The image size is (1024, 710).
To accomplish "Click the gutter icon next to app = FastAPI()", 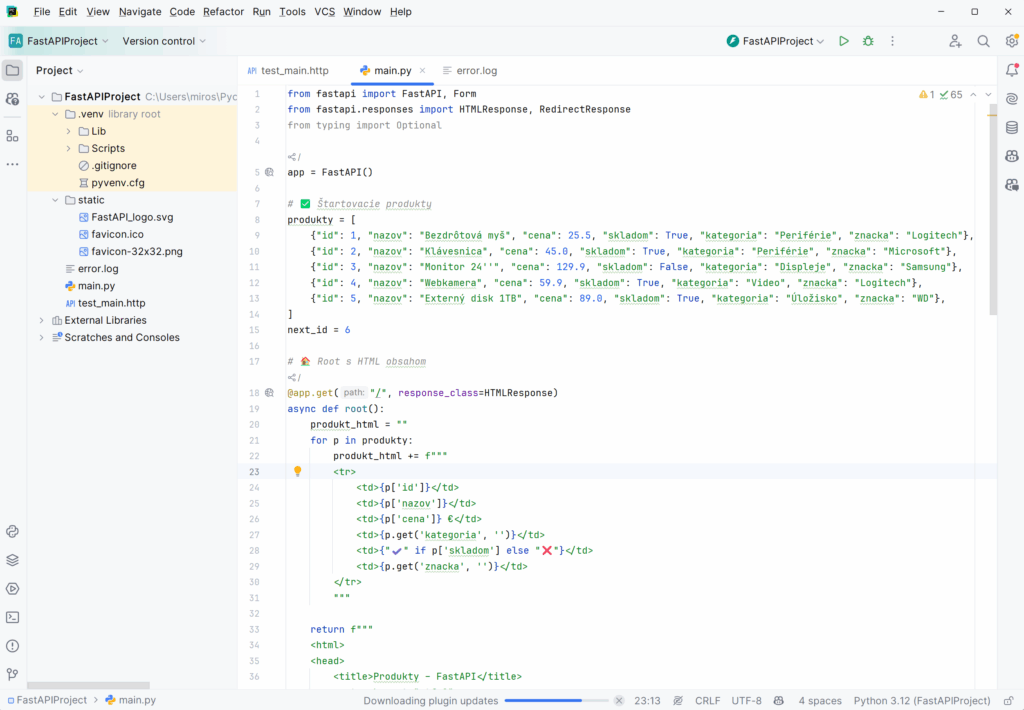I will 269,172.
